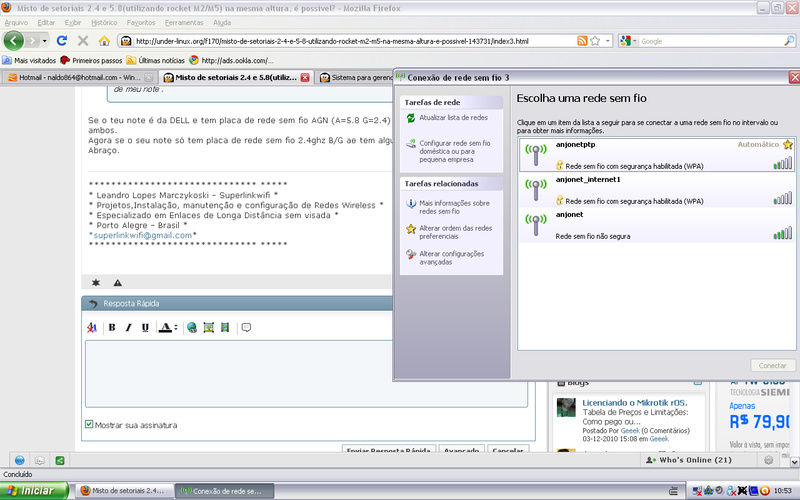Click Configurar rede sem fio doméstica
800x500 pixels.
point(455,151)
